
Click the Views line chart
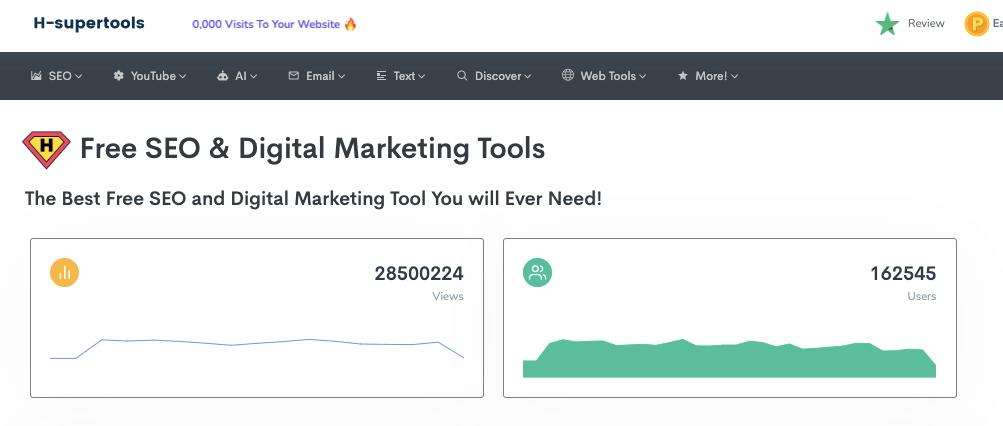coord(257,346)
